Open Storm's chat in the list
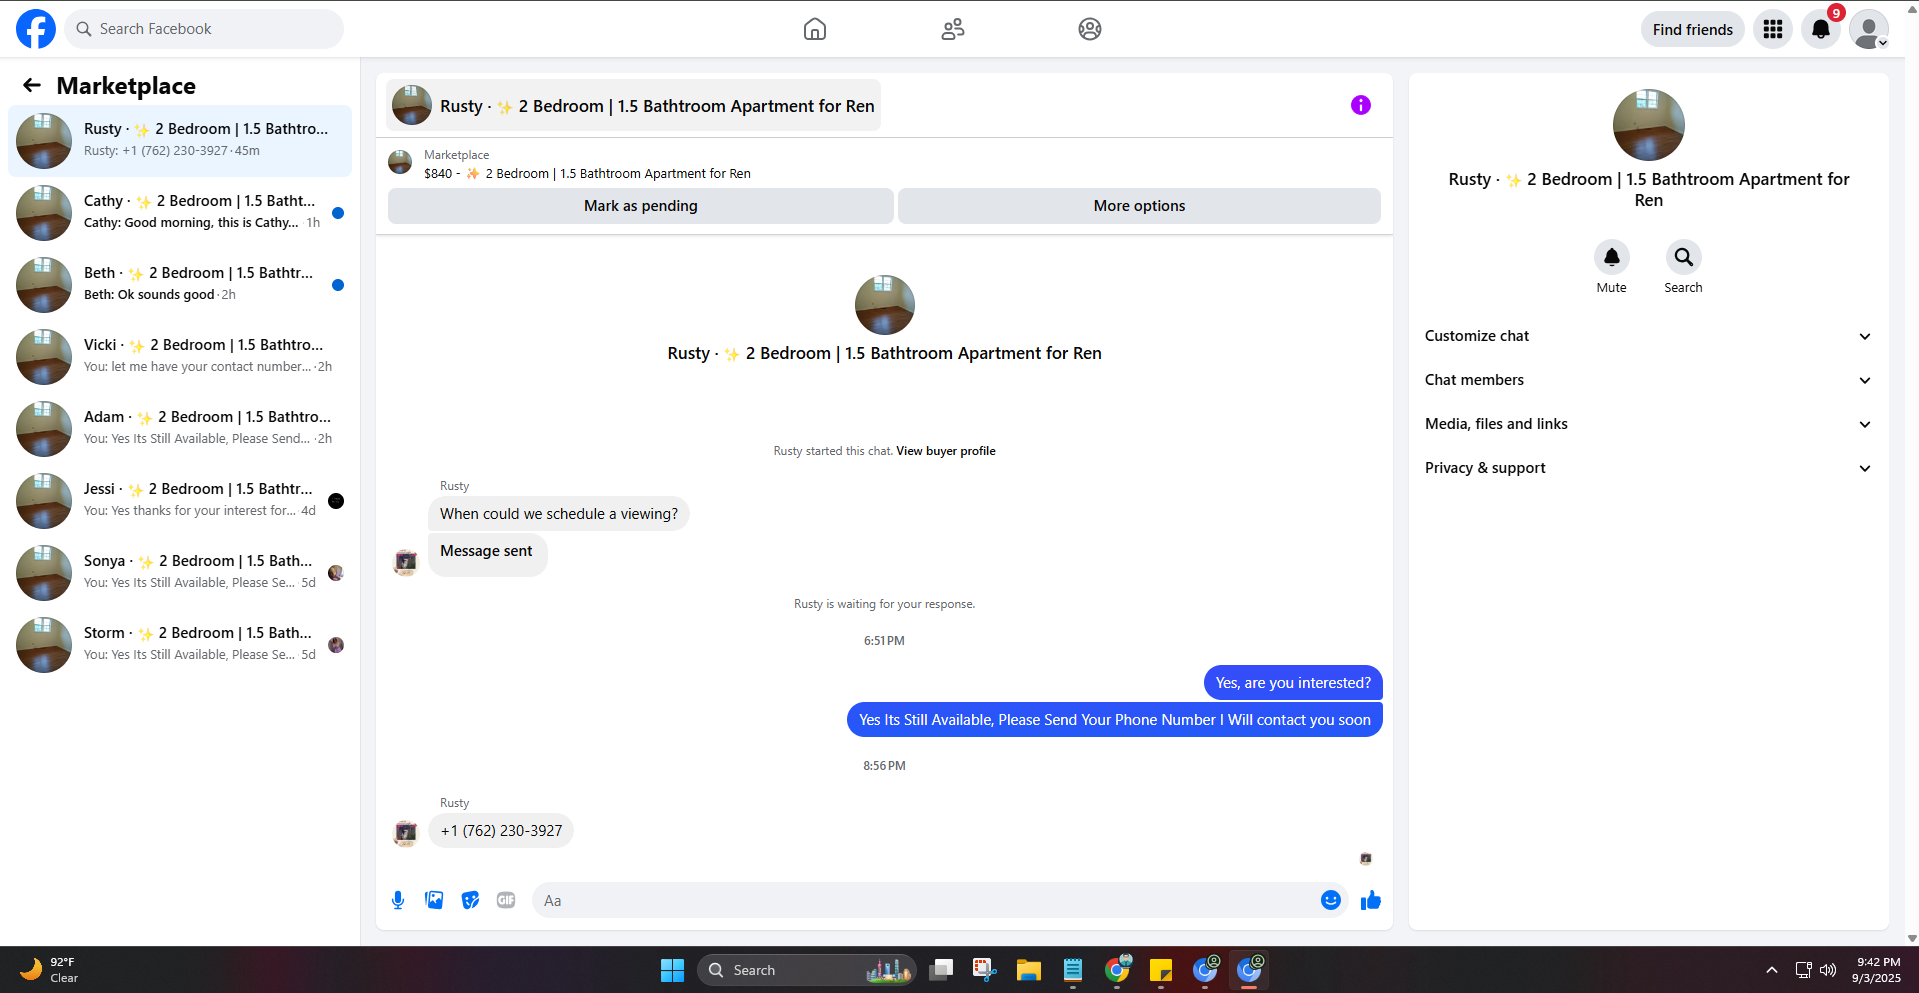This screenshot has width=1919, height=993. pyautogui.click(x=180, y=645)
